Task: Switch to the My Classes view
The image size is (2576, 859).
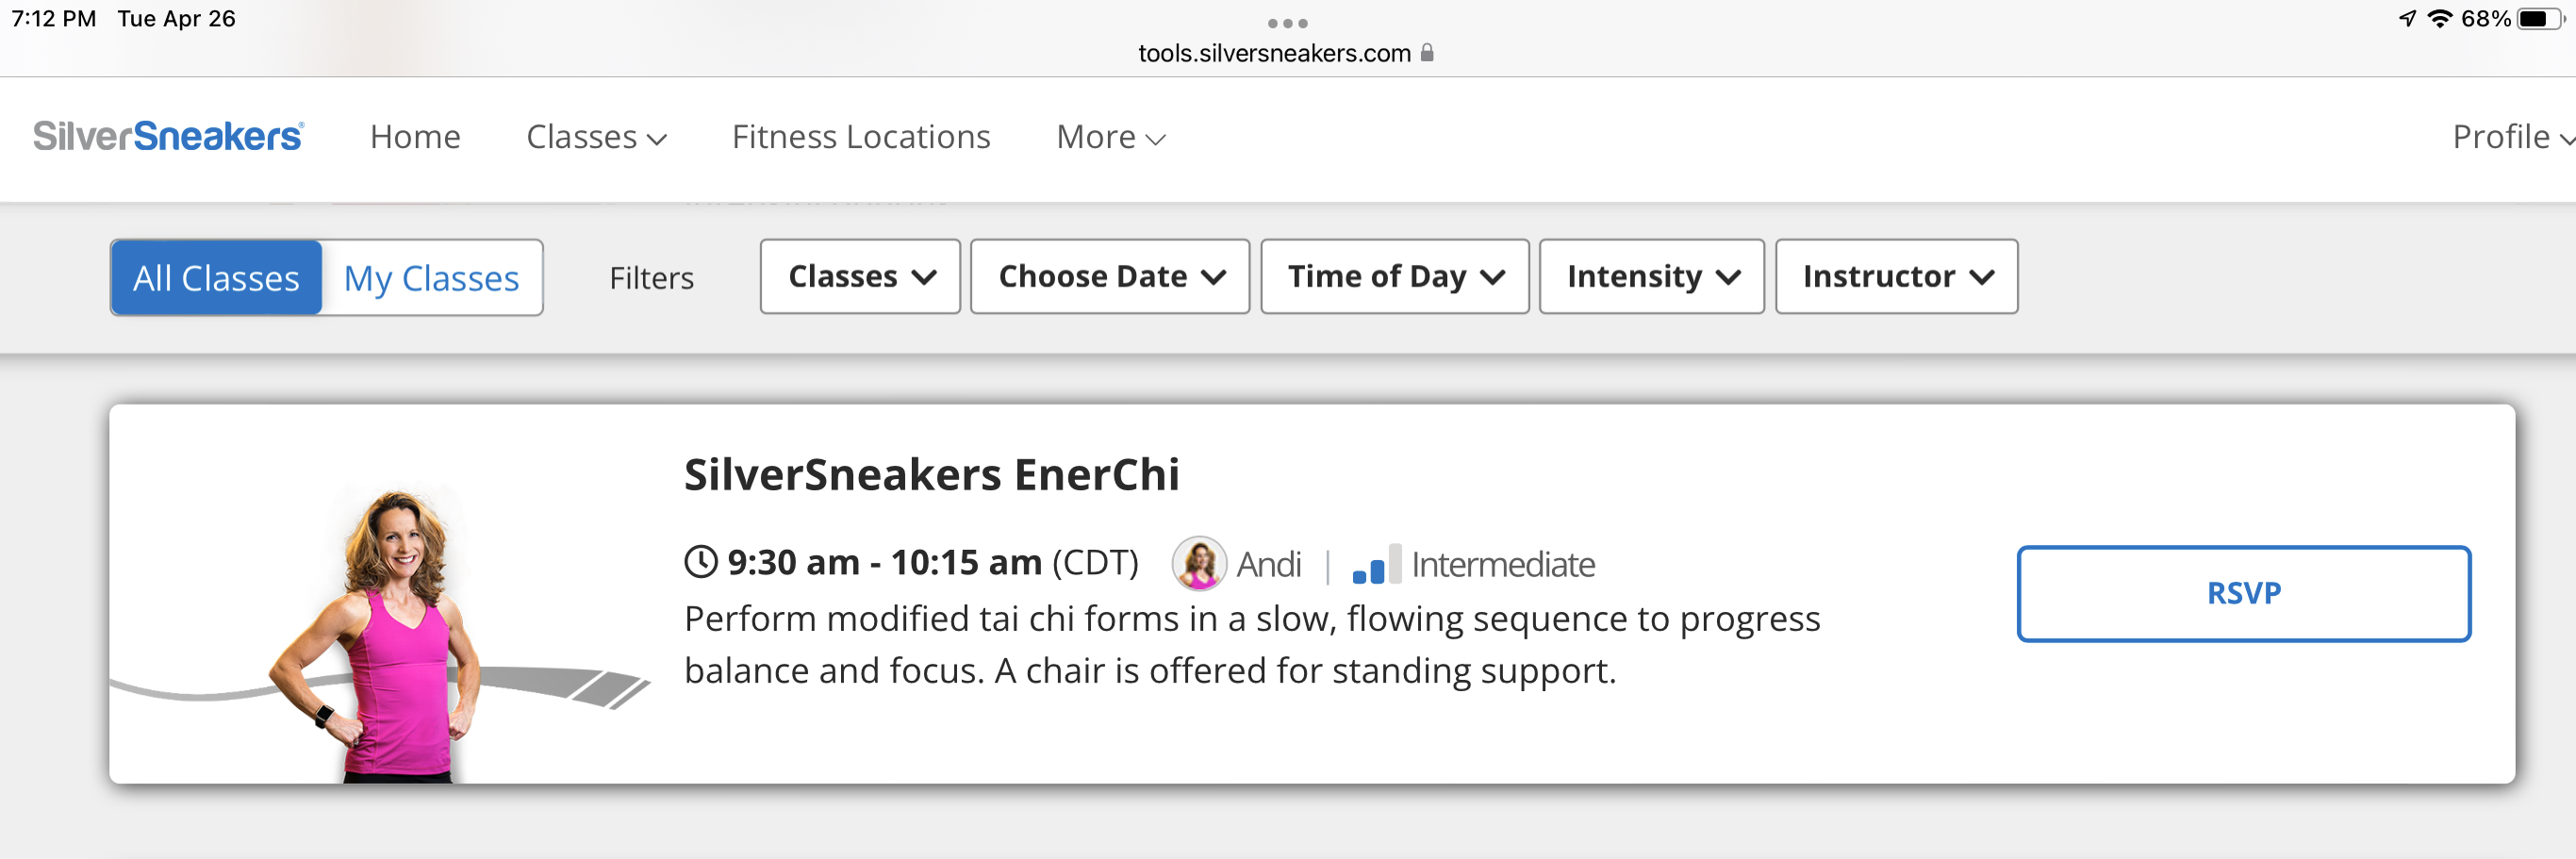Action: pyautogui.click(x=431, y=278)
